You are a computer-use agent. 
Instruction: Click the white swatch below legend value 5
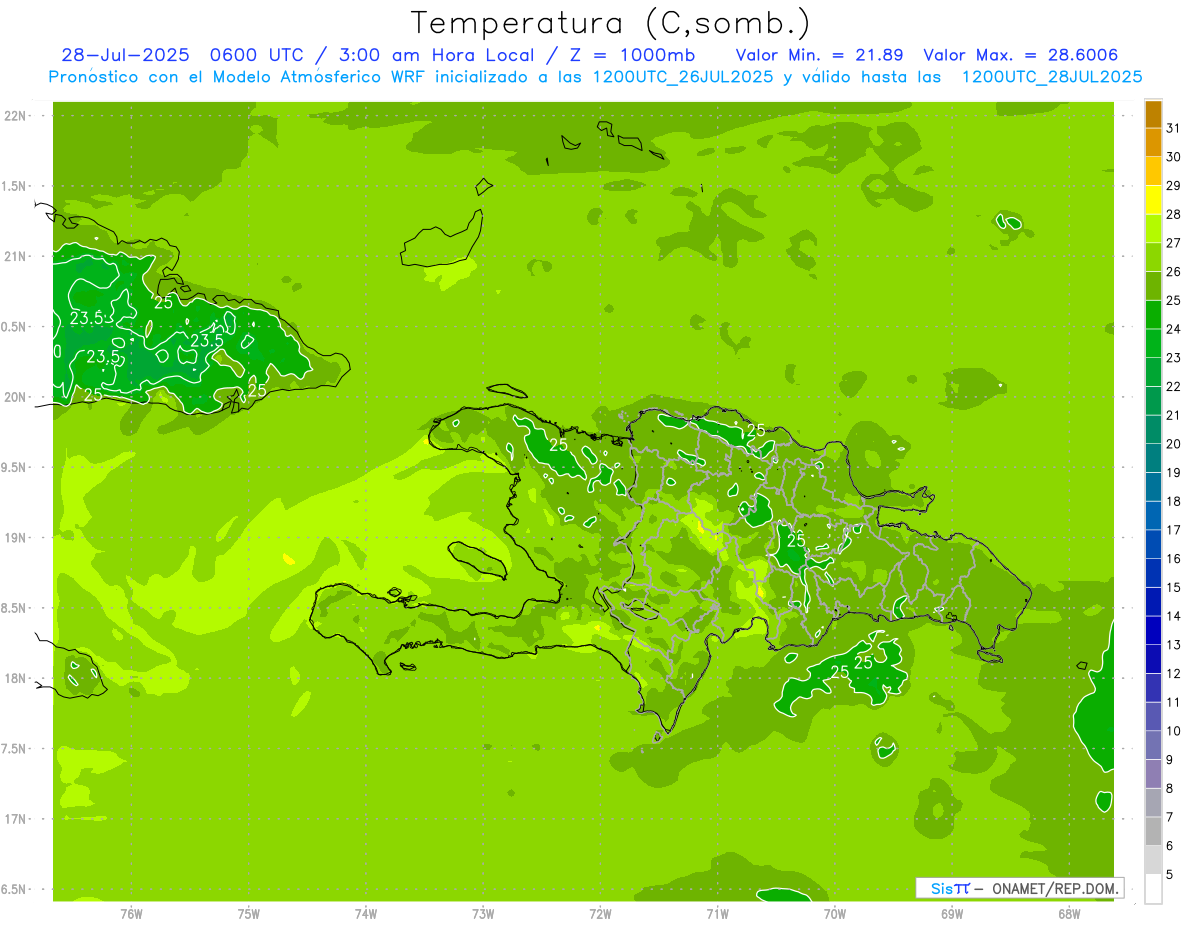[x=1153, y=889]
